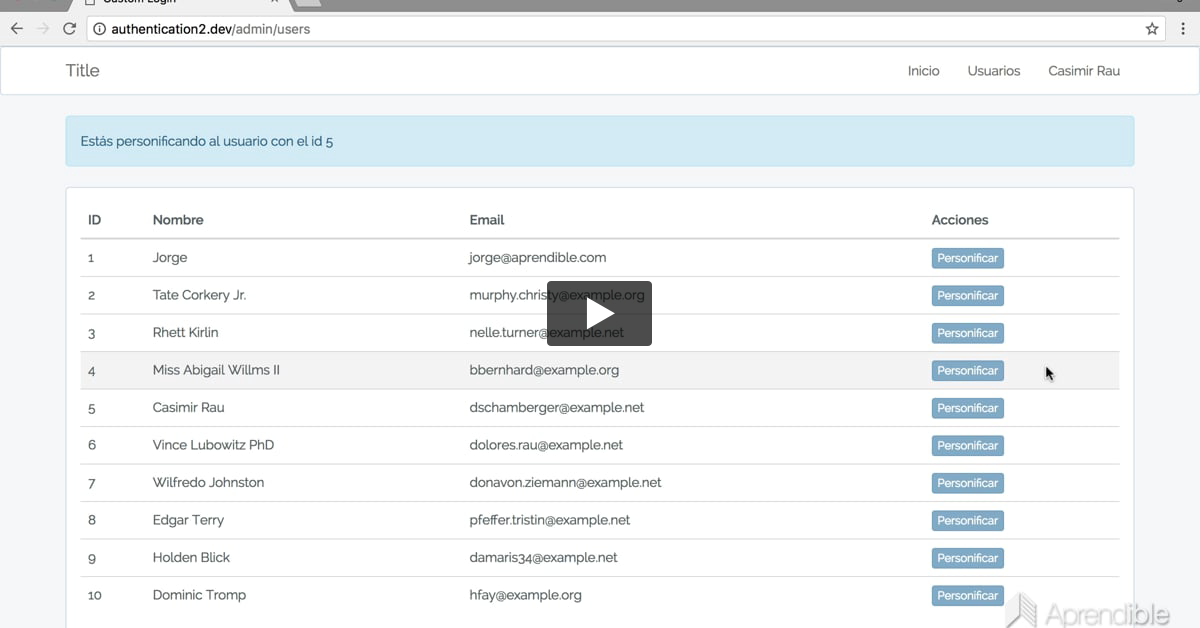
Task: Click Personificar for Holden Blick
Action: (967, 558)
